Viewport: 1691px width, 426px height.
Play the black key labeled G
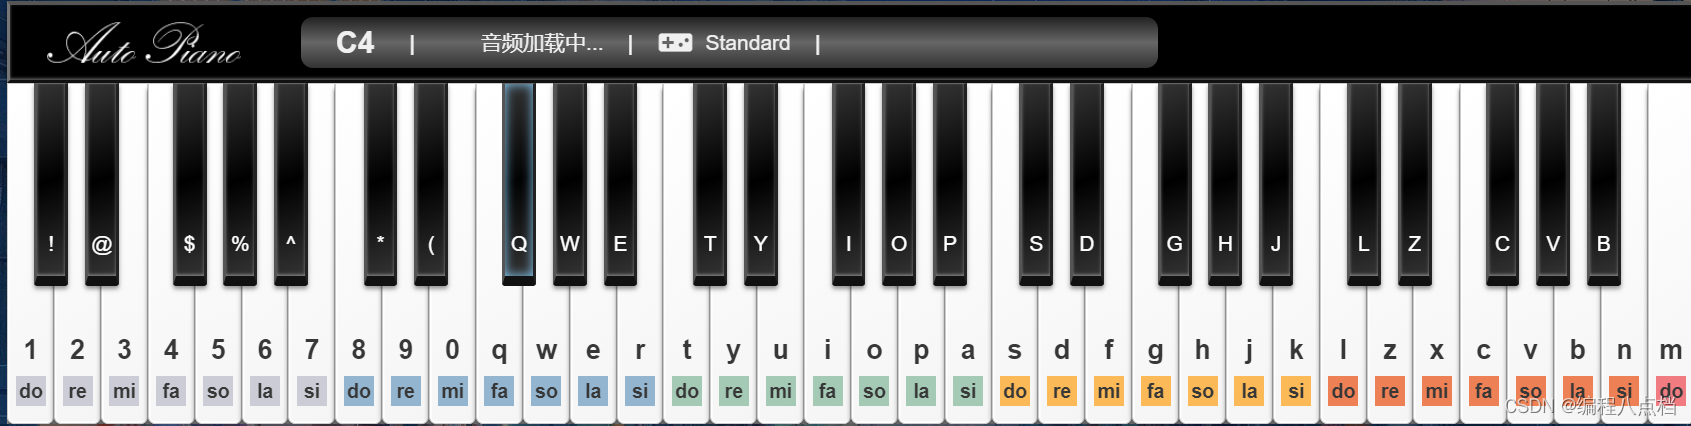[x=1175, y=183]
